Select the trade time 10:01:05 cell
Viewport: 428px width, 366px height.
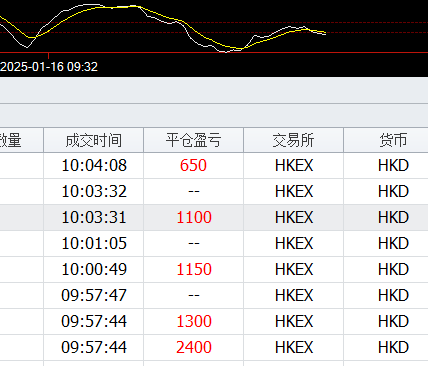pos(94,243)
